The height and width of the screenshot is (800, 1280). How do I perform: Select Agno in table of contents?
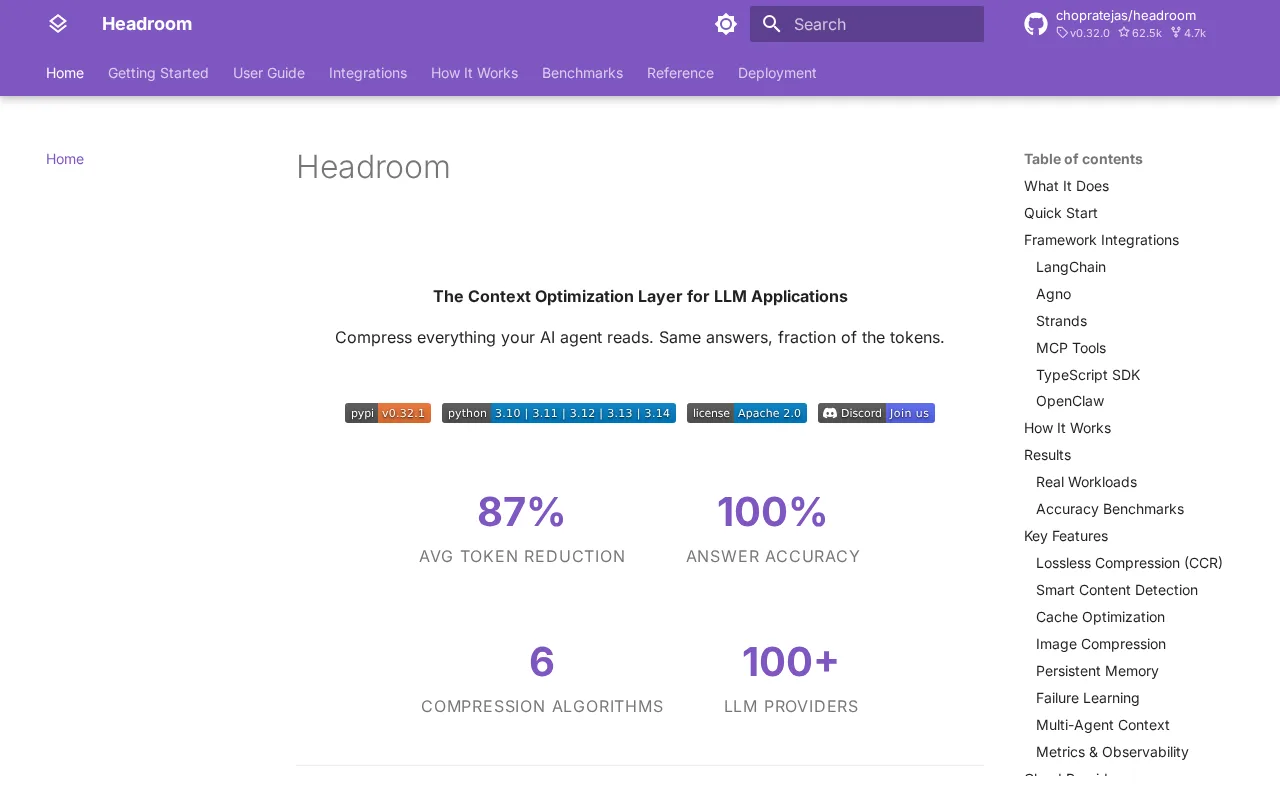pos(1053,294)
